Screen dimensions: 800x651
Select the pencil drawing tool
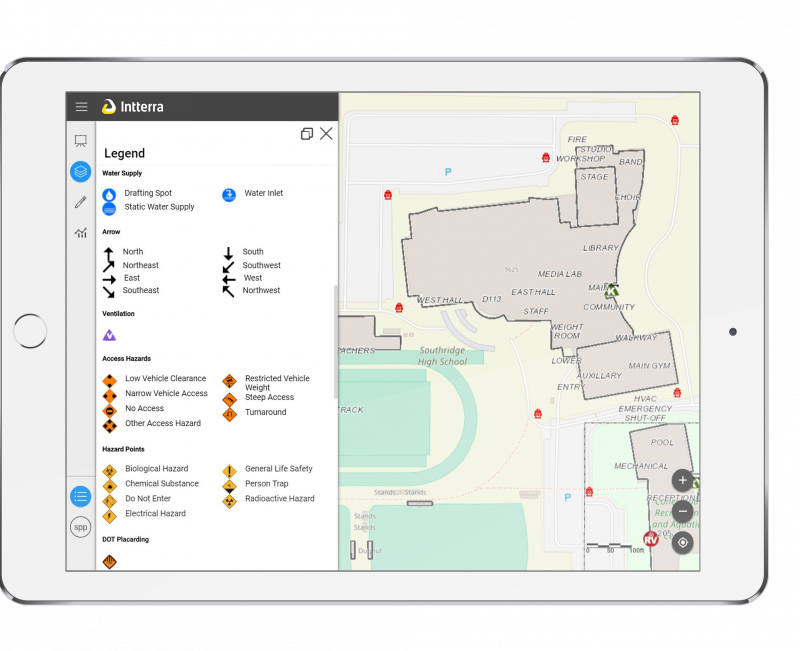pos(81,202)
